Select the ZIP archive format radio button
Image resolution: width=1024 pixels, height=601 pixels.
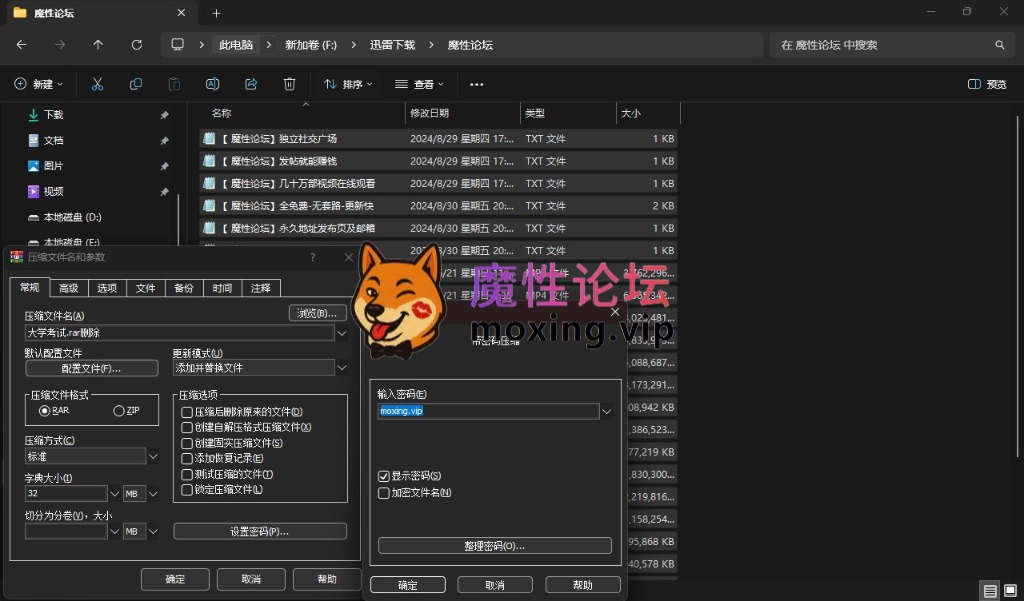point(119,411)
